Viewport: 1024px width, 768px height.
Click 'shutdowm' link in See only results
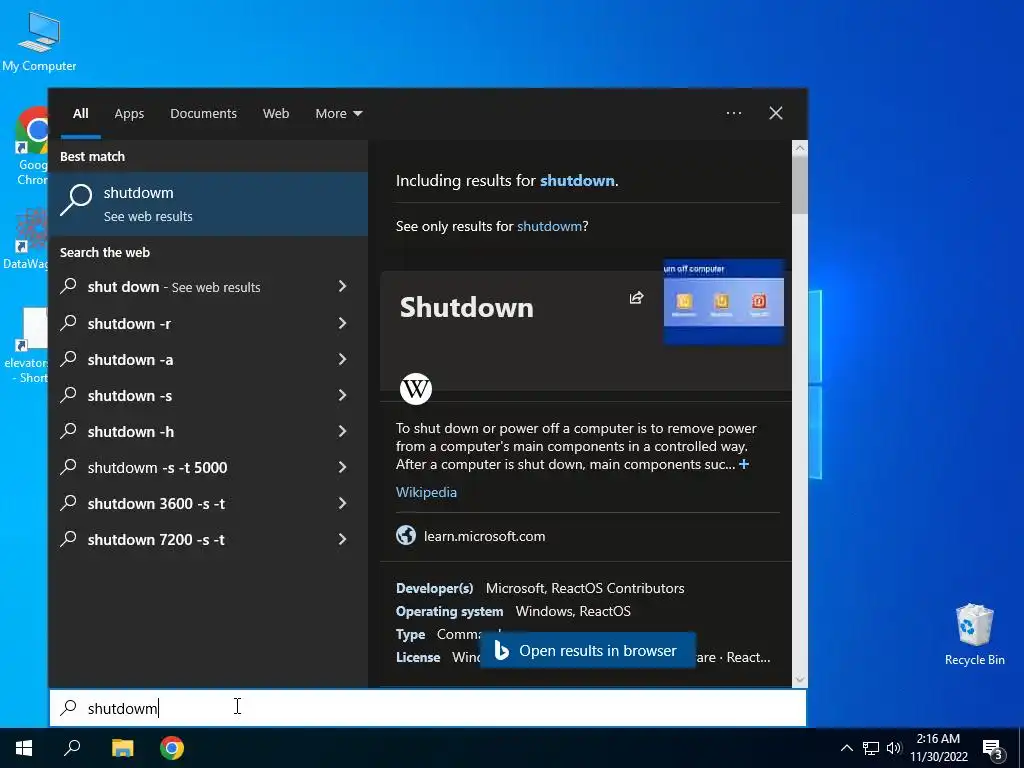pos(549,226)
